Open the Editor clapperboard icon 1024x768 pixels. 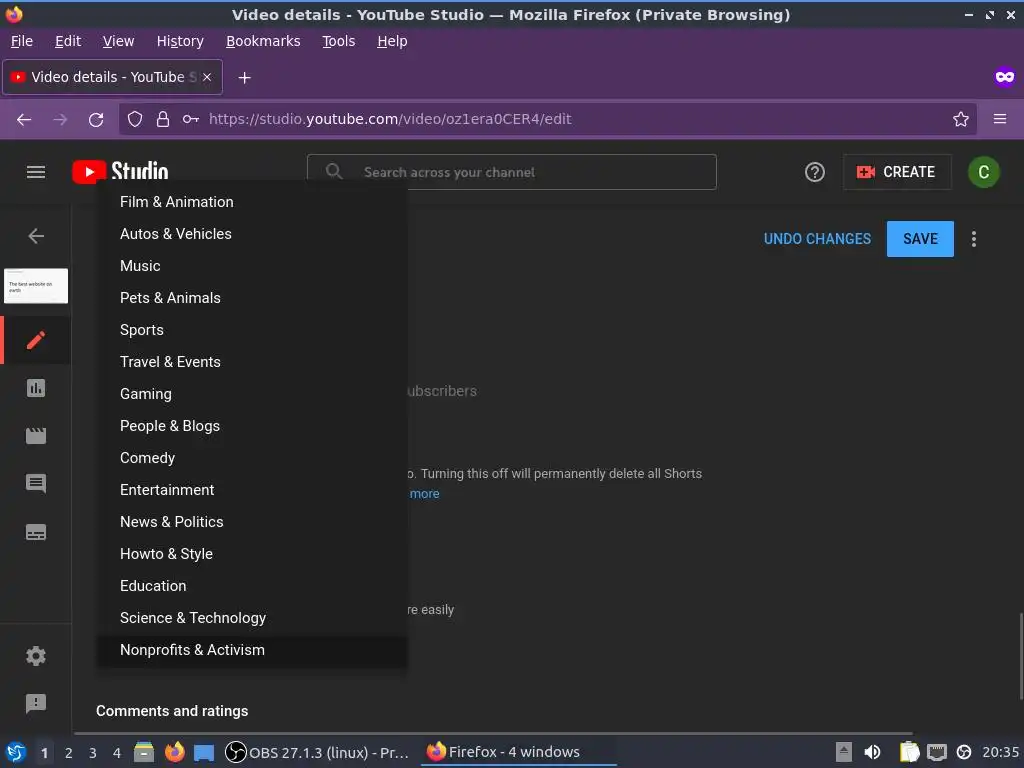tap(36, 436)
